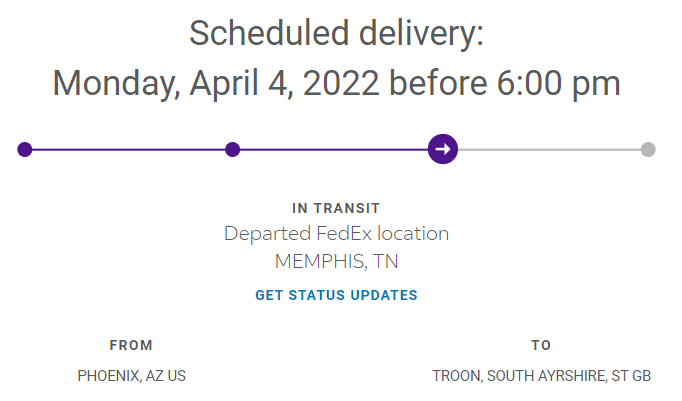Viewport: 682px width, 401px height.
Task: Open the GET STATUS UPDATES link
Action: point(336,295)
